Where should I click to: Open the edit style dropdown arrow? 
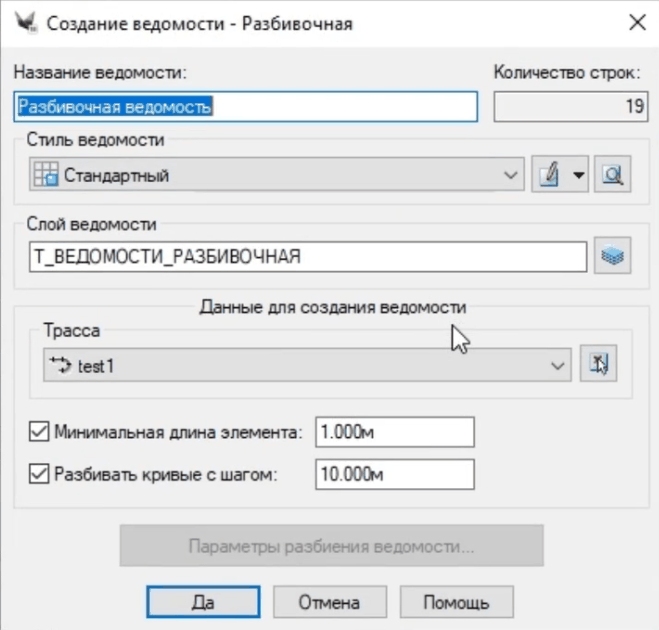point(579,174)
